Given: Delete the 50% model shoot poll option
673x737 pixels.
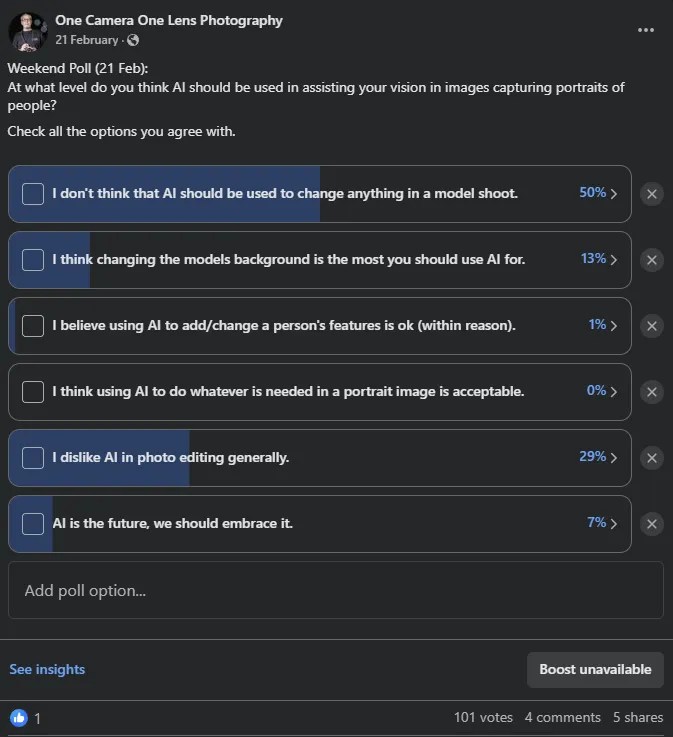Looking at the screenshot, I should [651, 194].
